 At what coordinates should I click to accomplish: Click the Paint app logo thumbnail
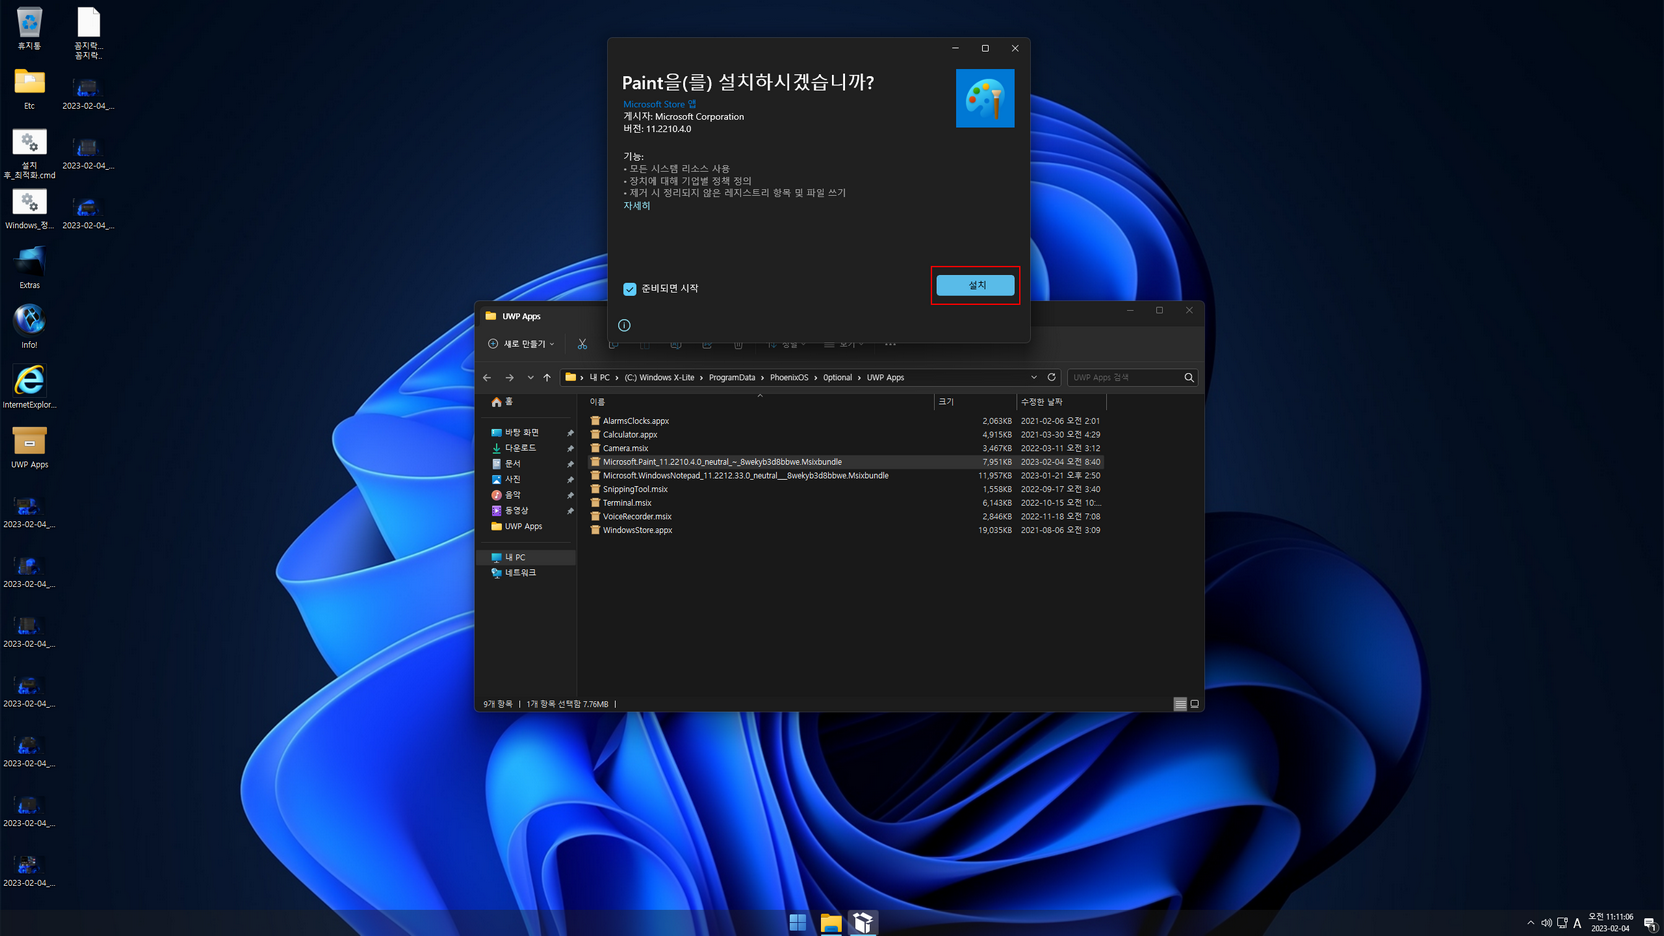pyautogui.click(x=985, y=98)
